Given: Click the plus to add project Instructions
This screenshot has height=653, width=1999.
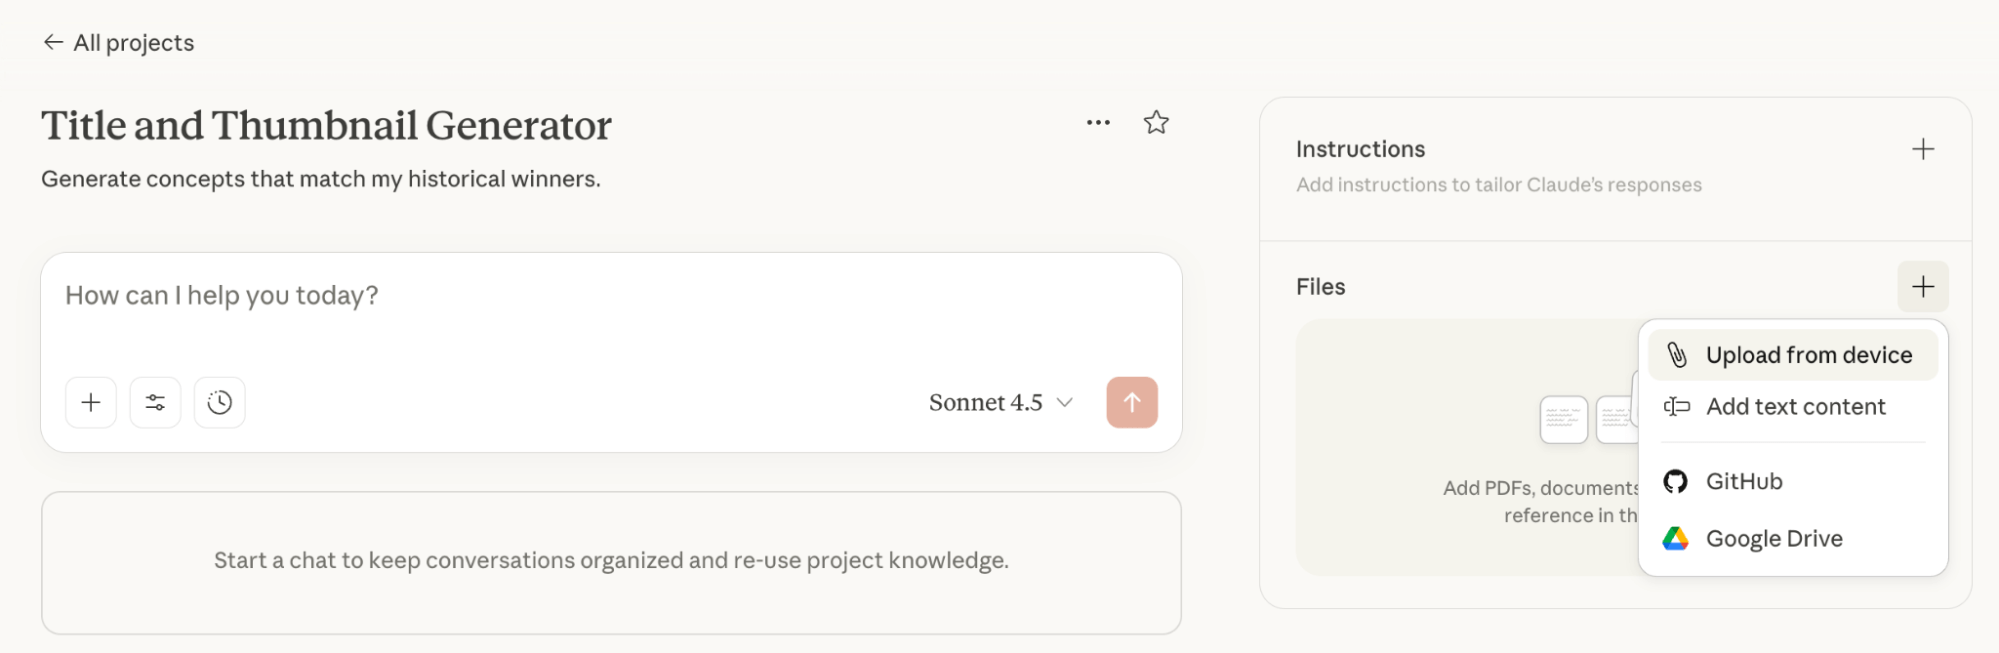Looking at the screenshot, I should pyautogui.click(x=1921, y=148).
